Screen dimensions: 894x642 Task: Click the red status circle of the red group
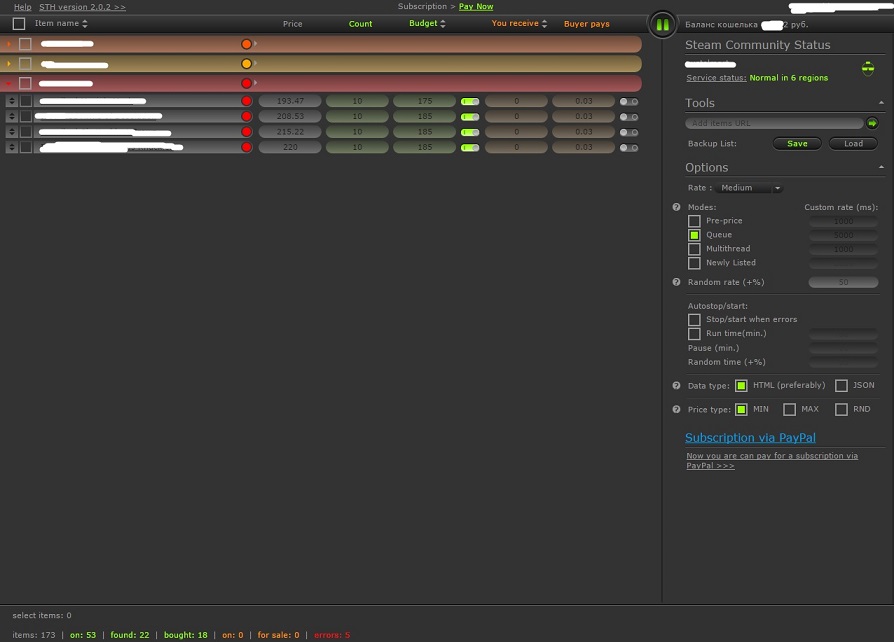pos(246,83)
